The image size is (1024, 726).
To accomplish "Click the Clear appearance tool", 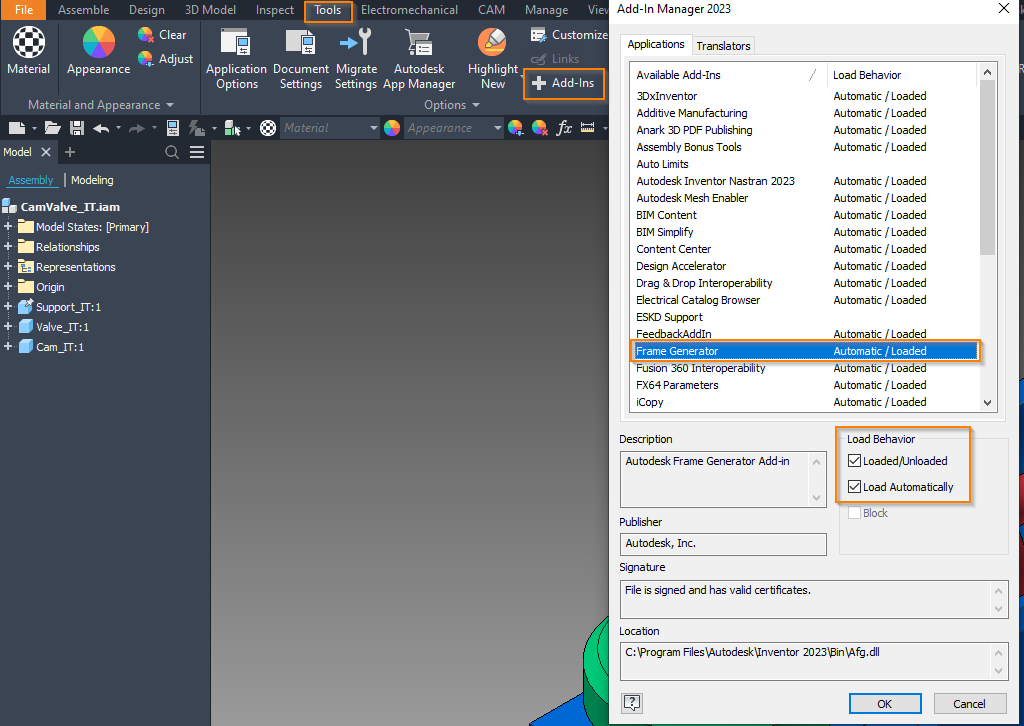I will pyautogui.click(x=162, y=35).
